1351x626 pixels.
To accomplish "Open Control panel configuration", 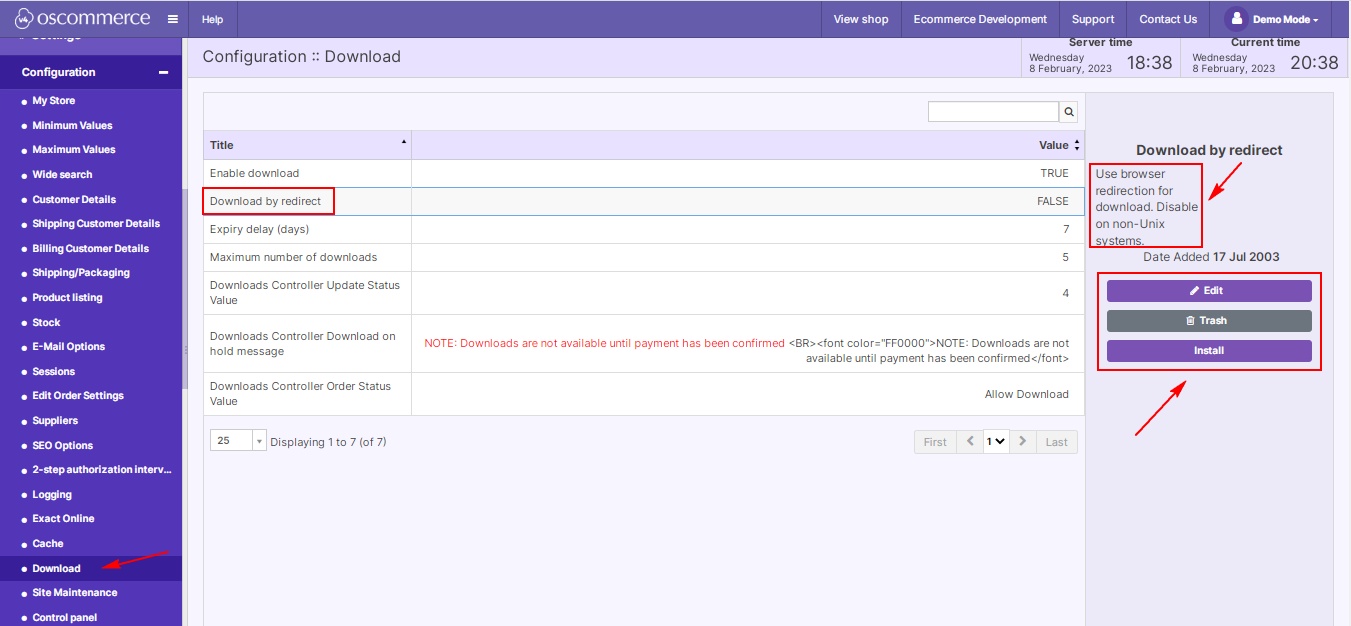I will point(65,618).
